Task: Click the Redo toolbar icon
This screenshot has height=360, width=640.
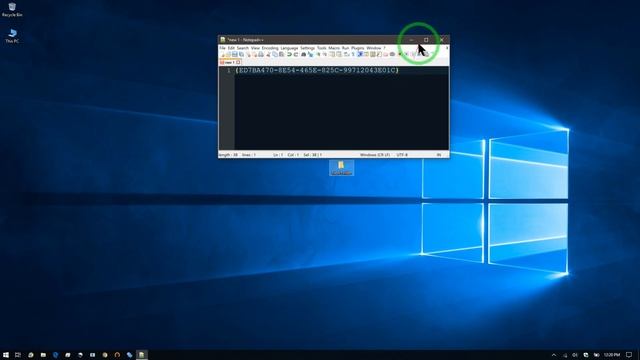Action: tap(296, 54)
